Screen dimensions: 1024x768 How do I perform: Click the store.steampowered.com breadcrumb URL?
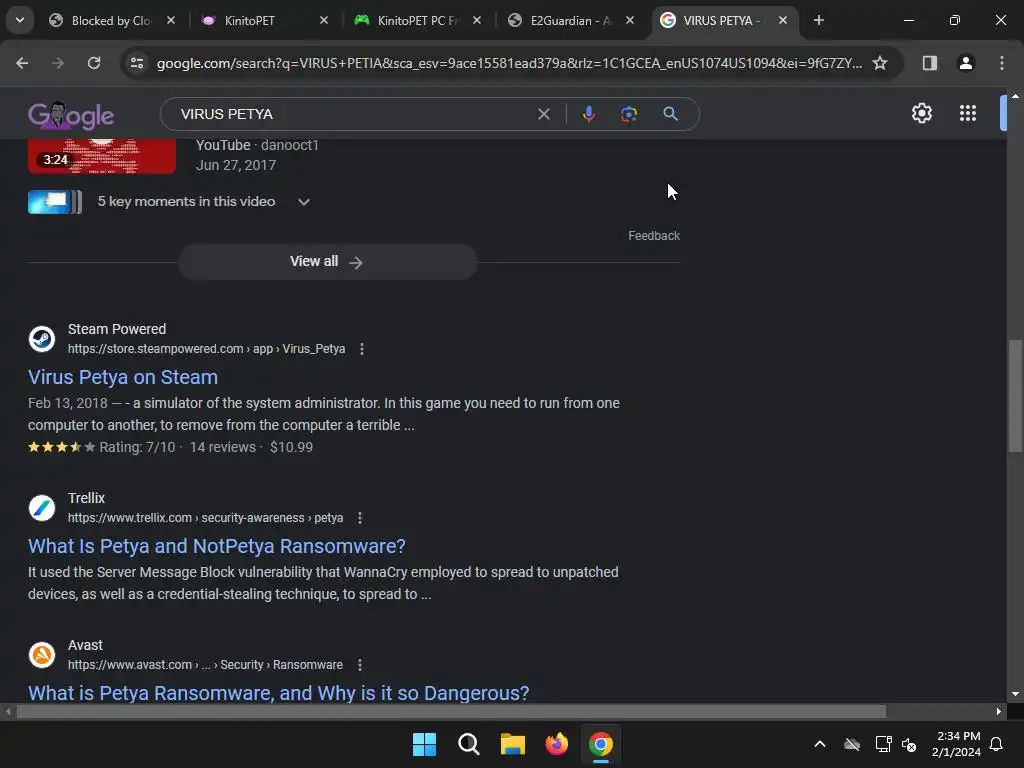206,349
